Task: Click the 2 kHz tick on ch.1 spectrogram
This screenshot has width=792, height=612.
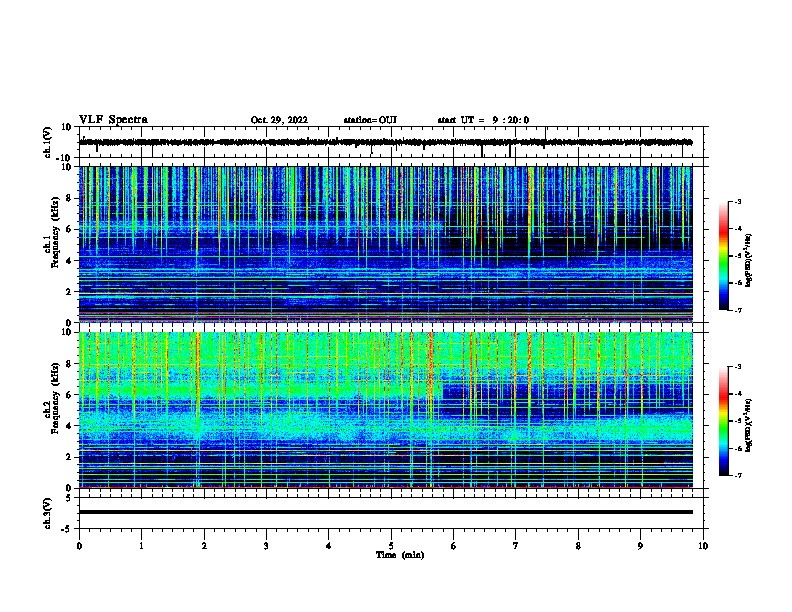Action: pyautogui.click(x=69, y=292)
